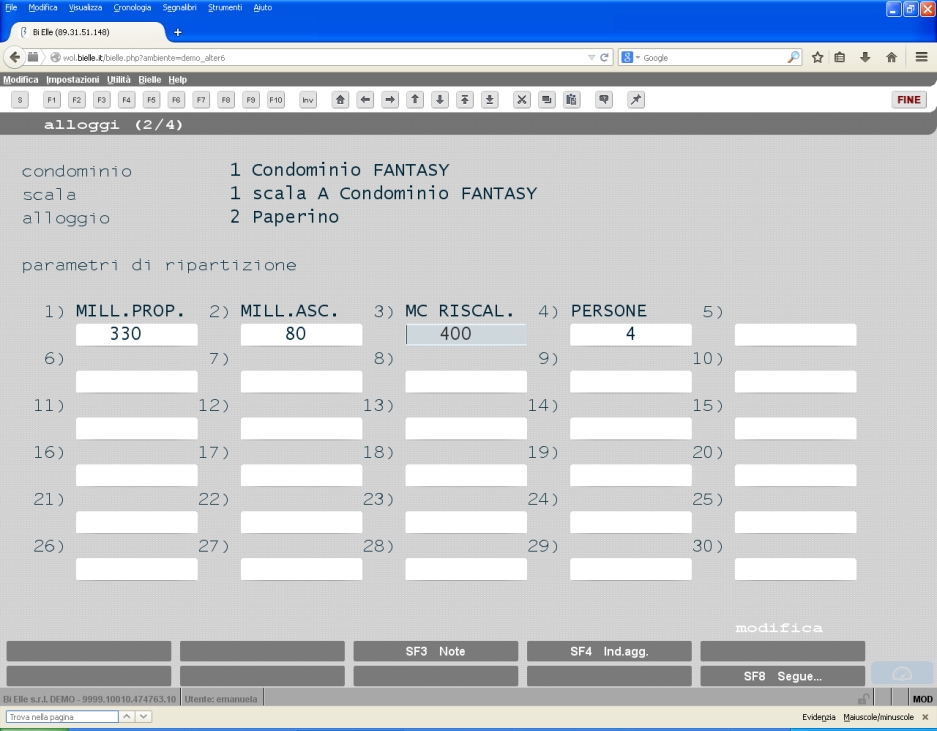This screenshot has height=731, width=937.
Task: Open the downloads arrow icon
Action: [x=865, y=57]
